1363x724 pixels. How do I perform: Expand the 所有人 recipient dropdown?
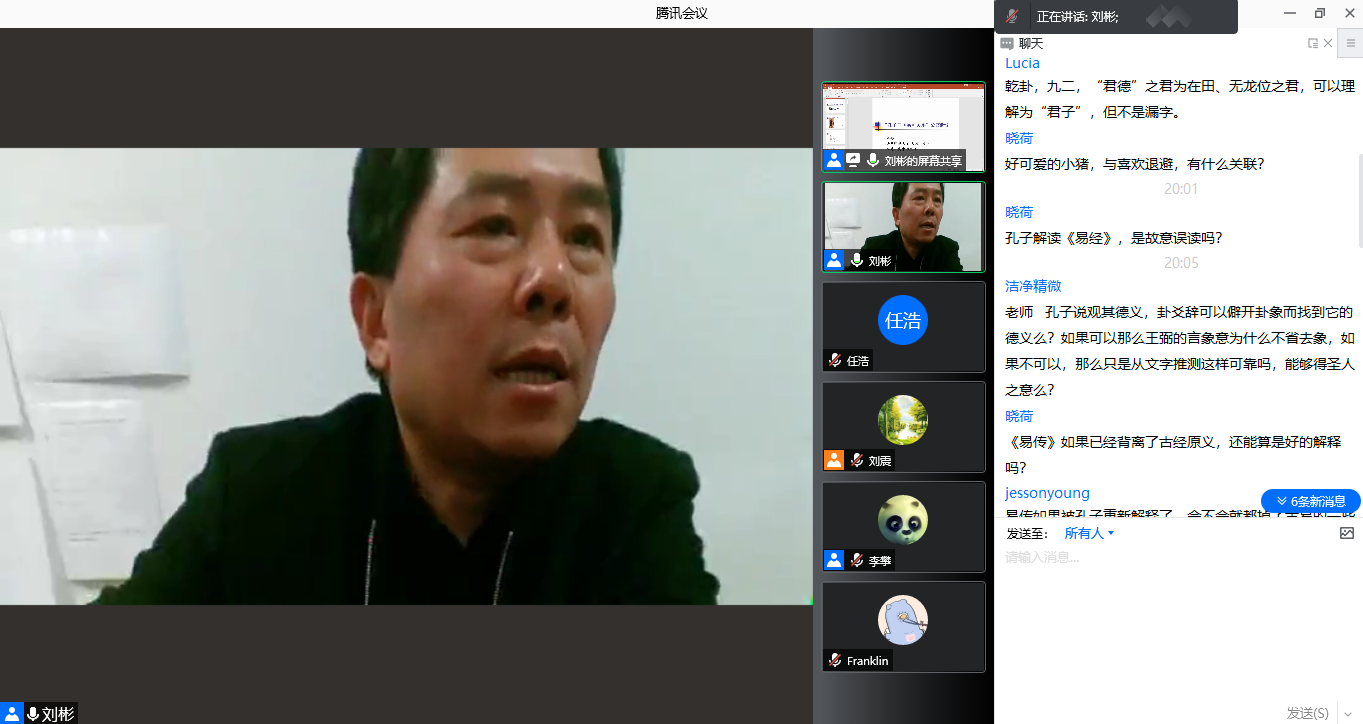pyautogui.click(x=1089, y=533)
